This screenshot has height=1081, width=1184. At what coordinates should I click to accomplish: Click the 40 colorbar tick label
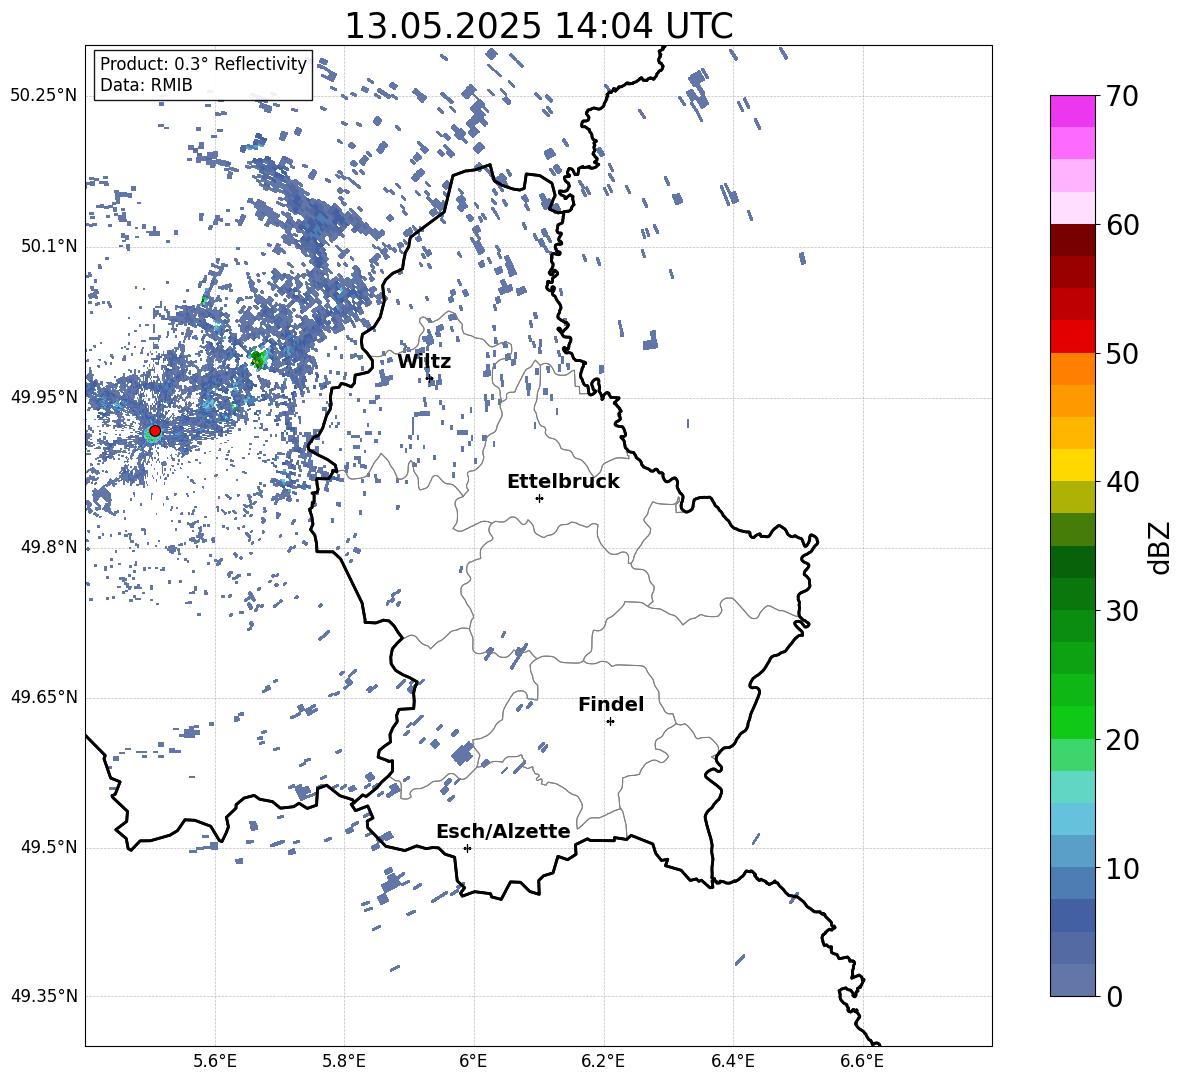point(1123,482)
